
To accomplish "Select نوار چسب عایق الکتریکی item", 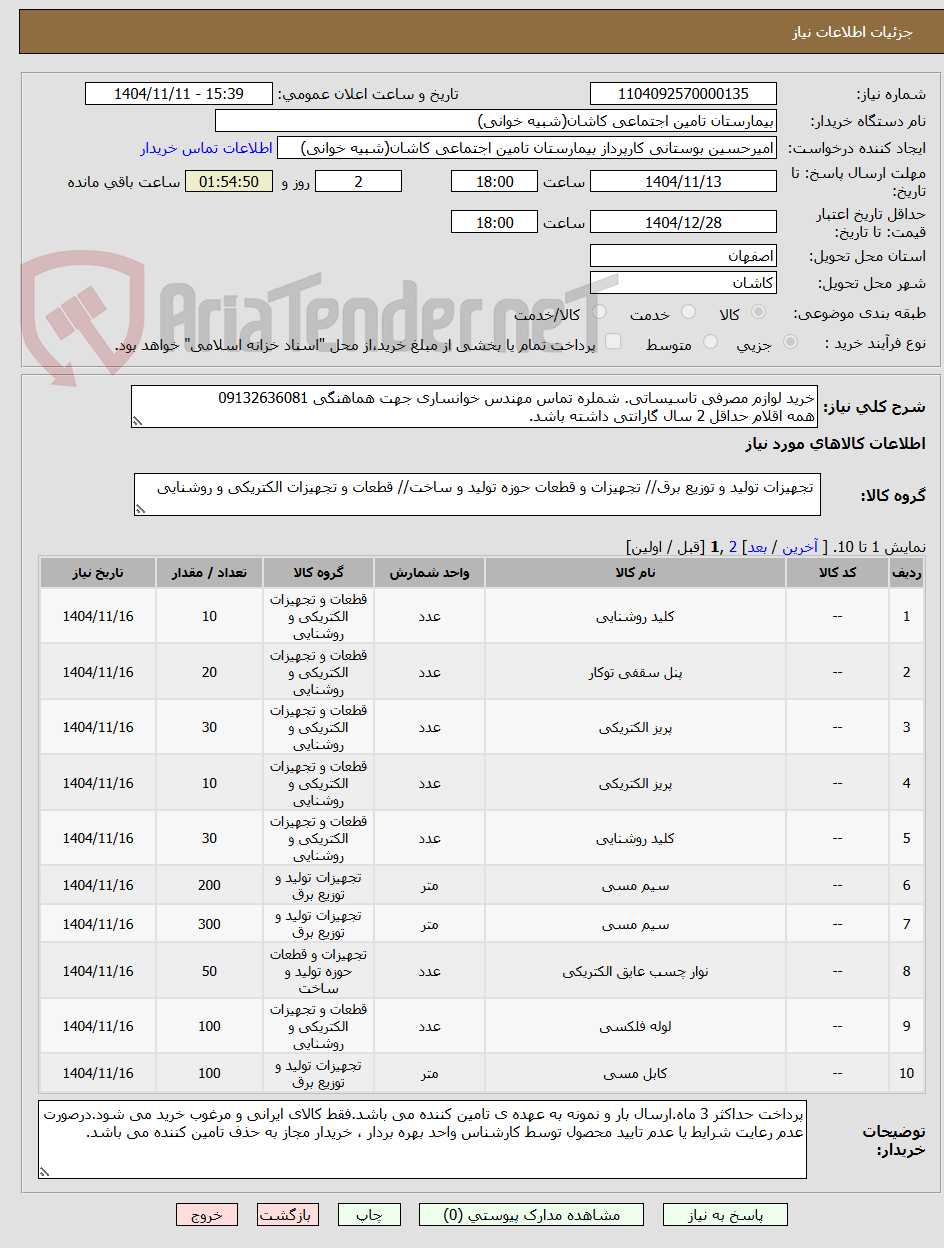I will pos(636,971).
